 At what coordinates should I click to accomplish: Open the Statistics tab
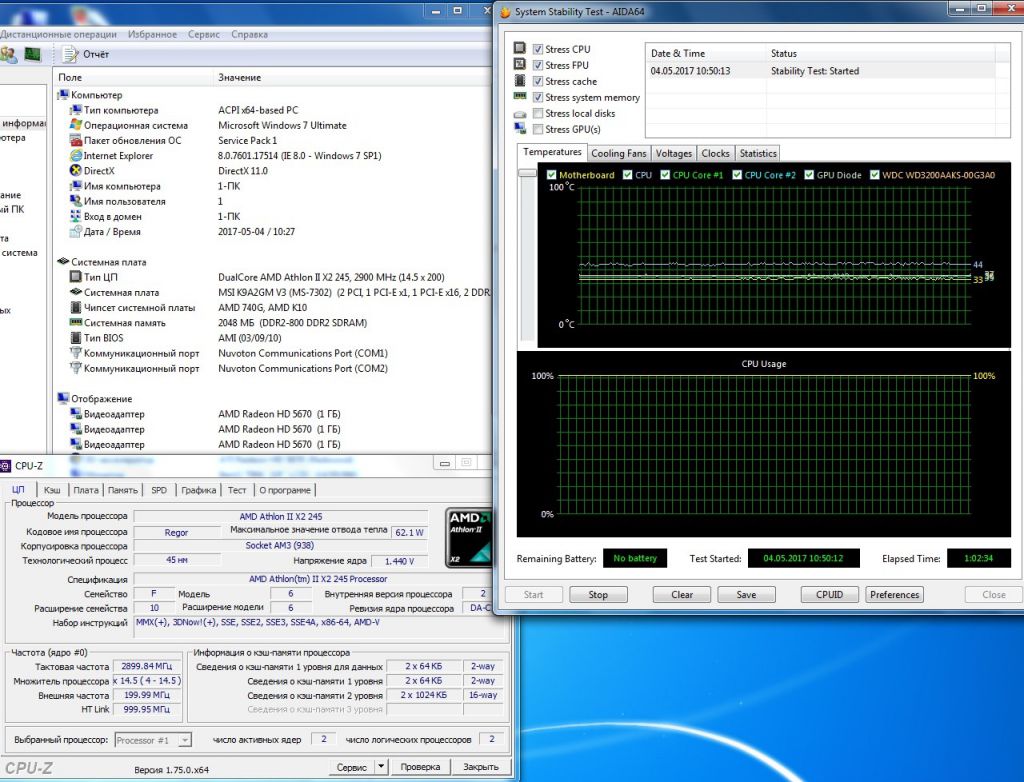pos(758,154)
